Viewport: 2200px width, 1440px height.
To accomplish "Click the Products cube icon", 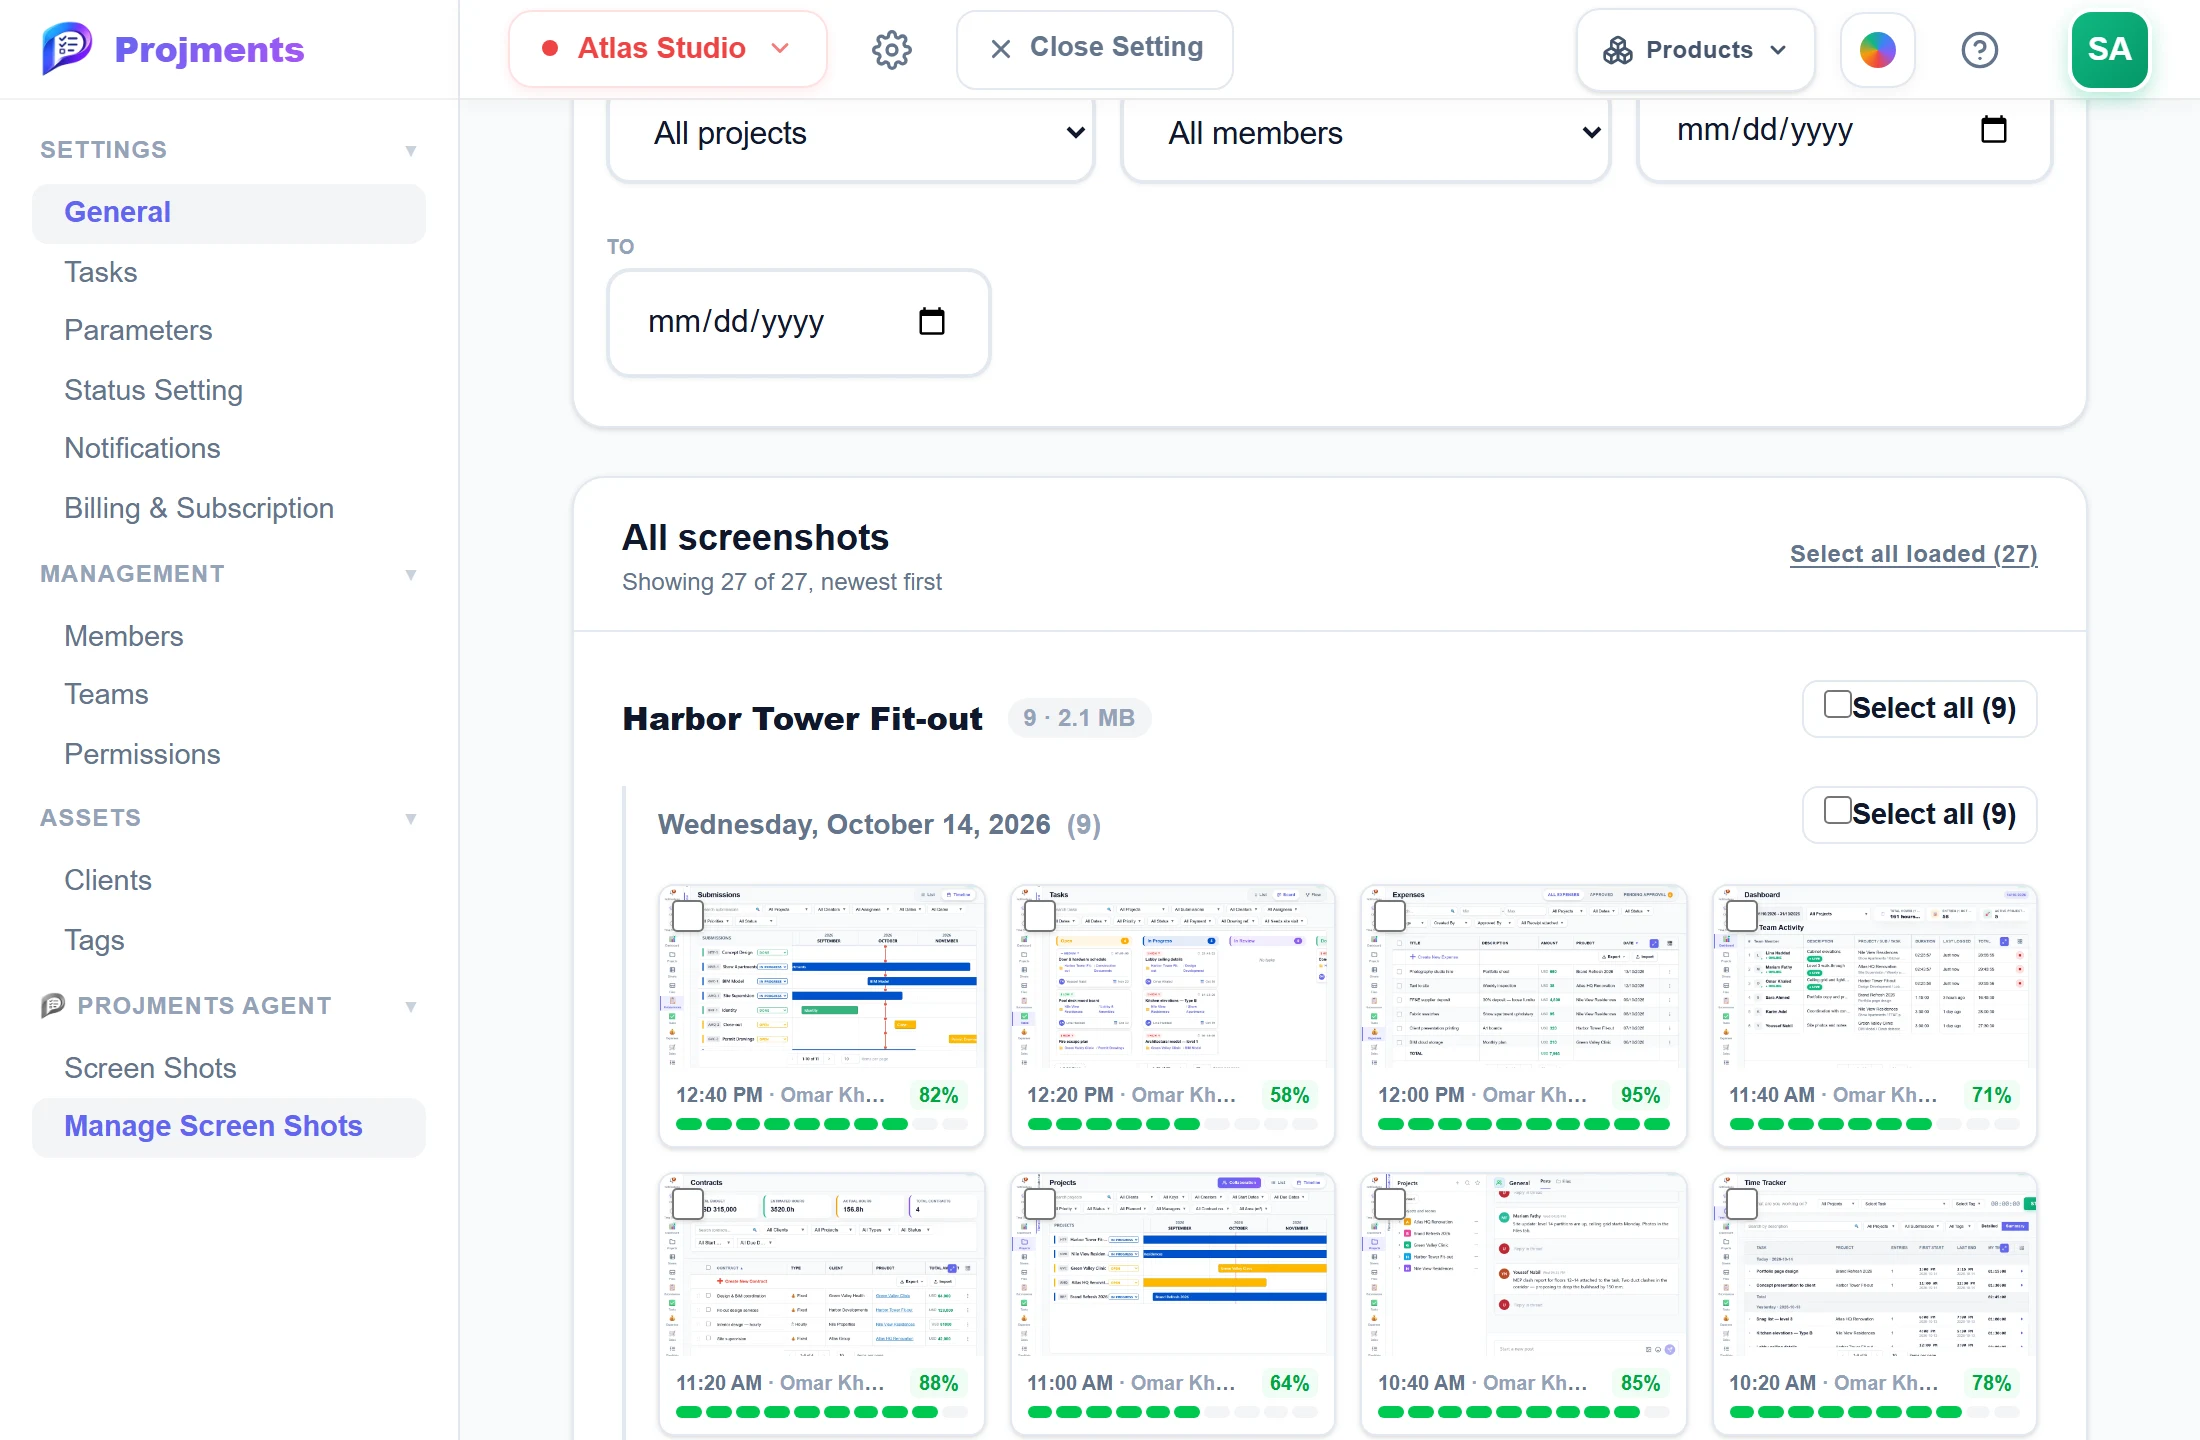I will pyautogui.click(x=1617, y=50).
